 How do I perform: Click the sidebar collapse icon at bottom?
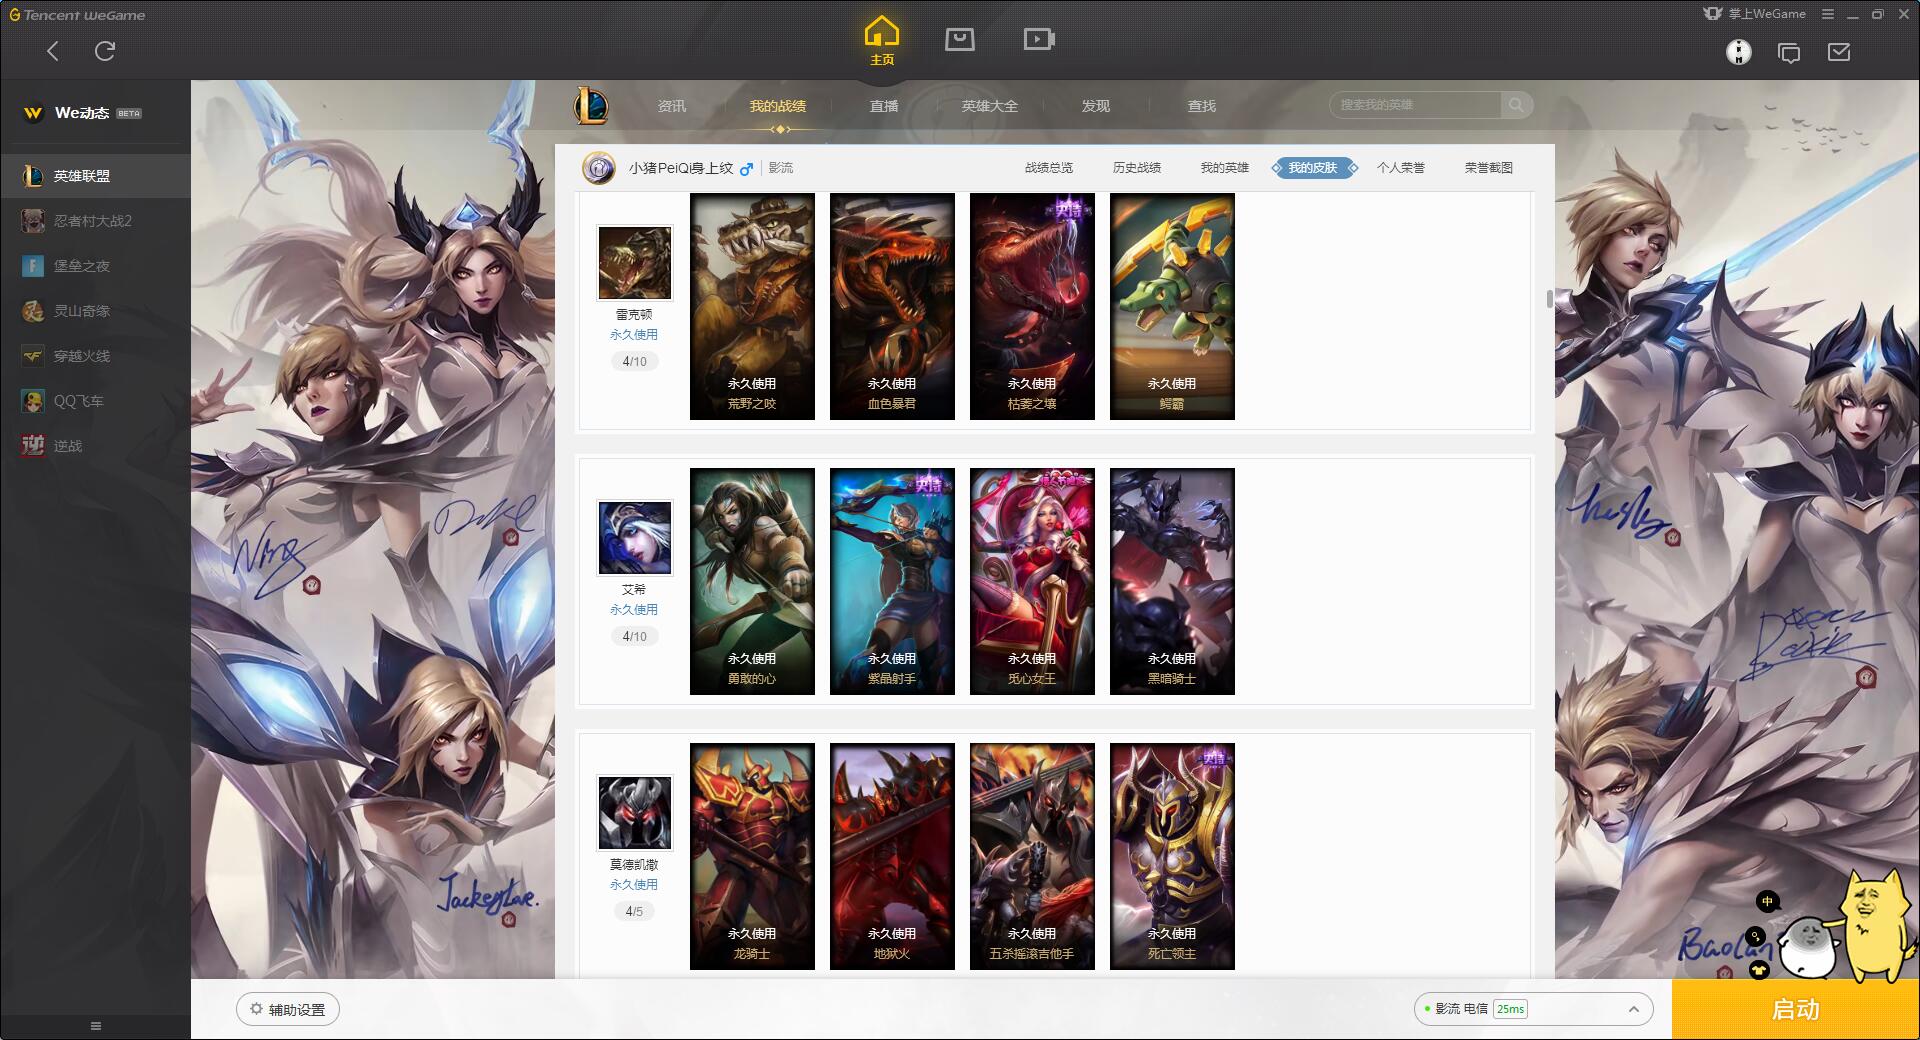[96, 1026]
